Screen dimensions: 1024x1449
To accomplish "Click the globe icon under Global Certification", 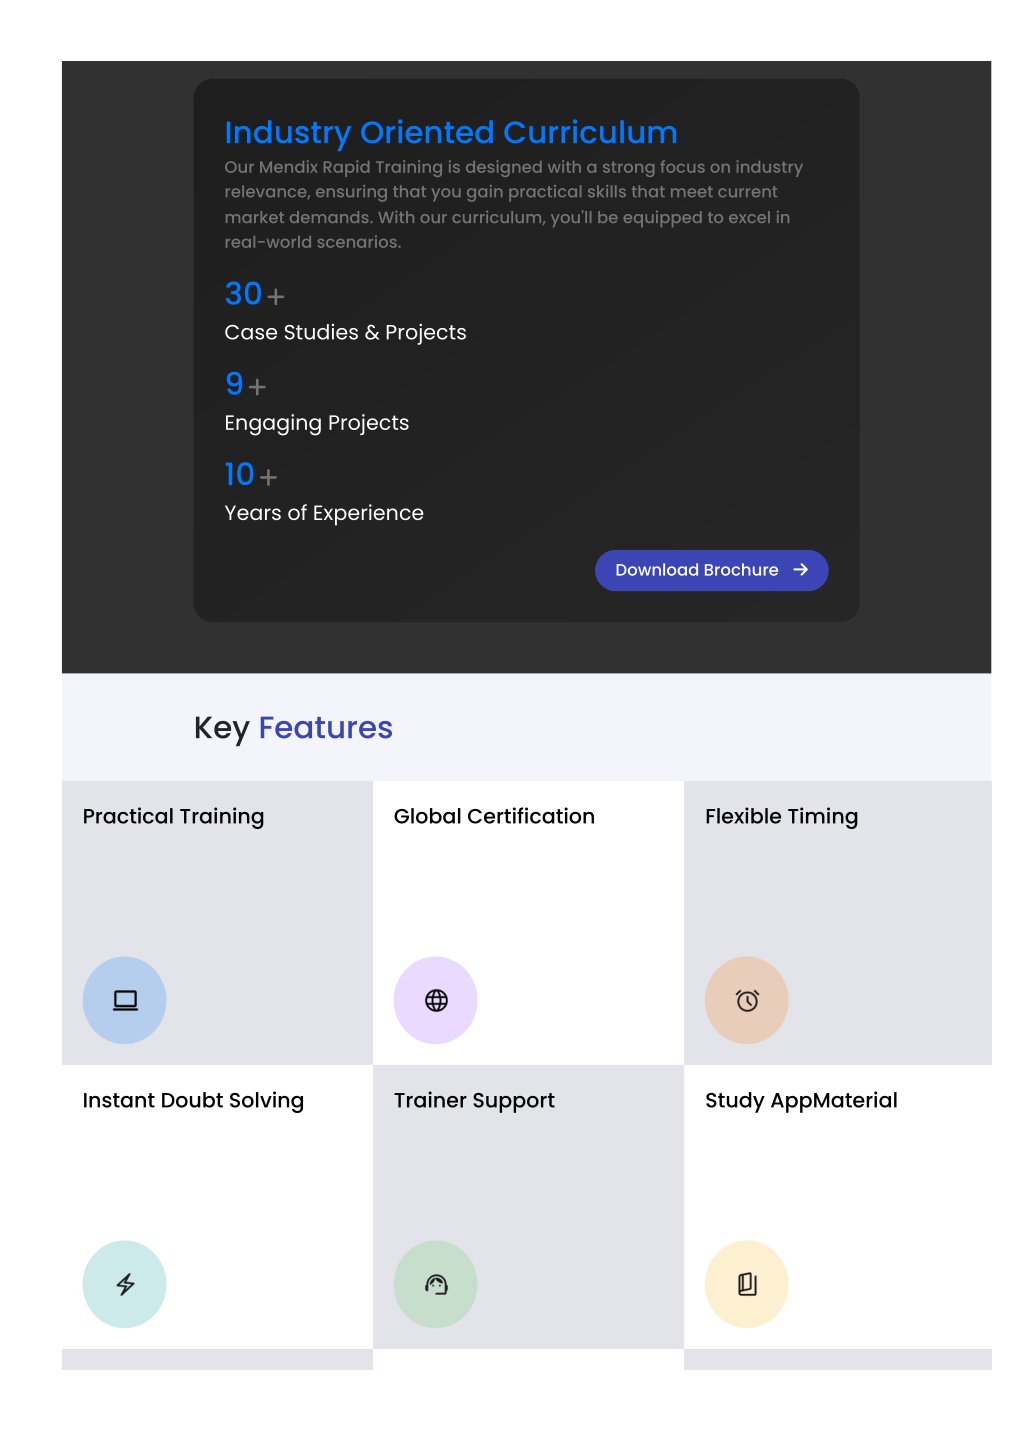I will (436, 1000).
